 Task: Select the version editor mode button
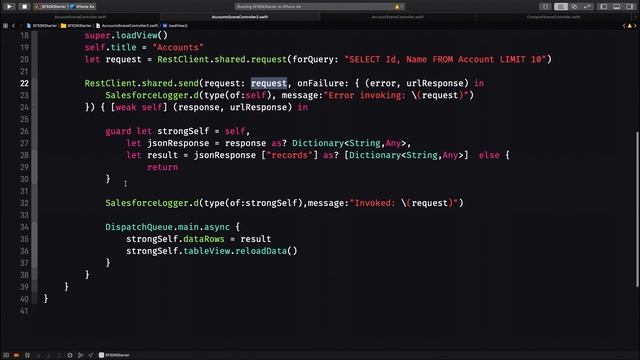(587, 7)
